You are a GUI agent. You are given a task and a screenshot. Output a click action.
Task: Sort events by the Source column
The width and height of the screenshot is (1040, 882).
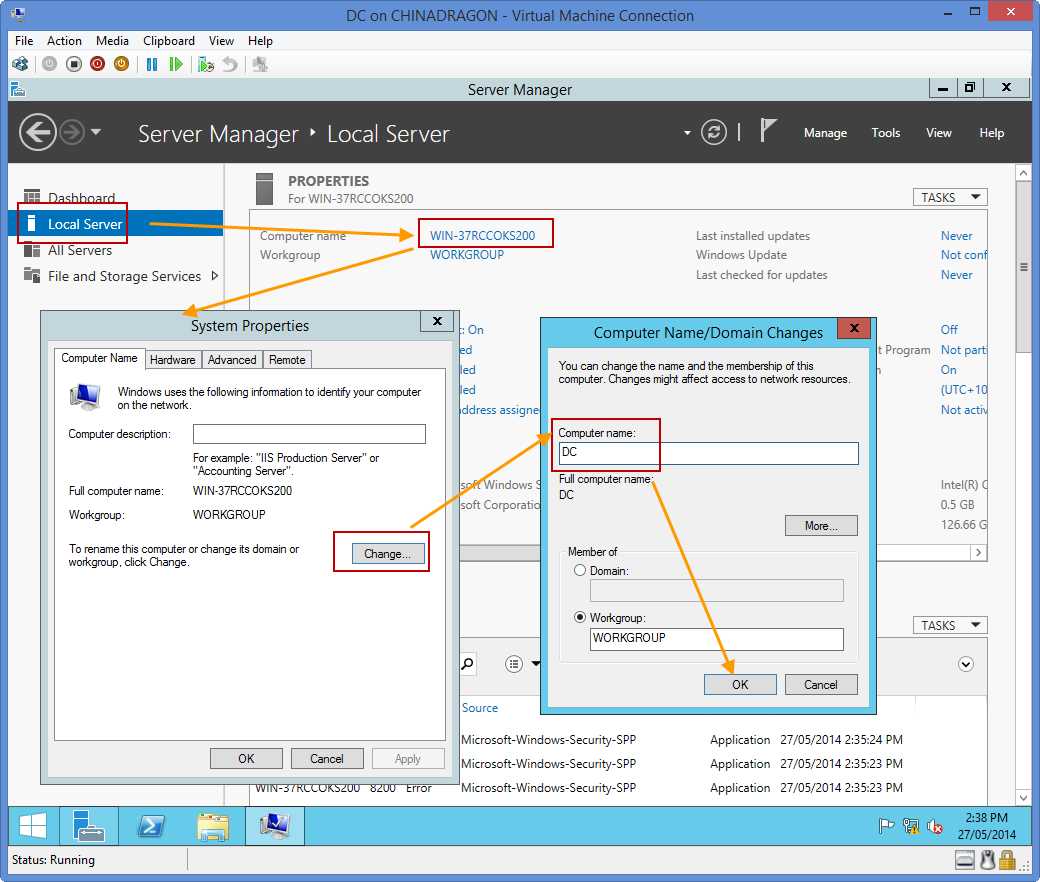(480, 708)
